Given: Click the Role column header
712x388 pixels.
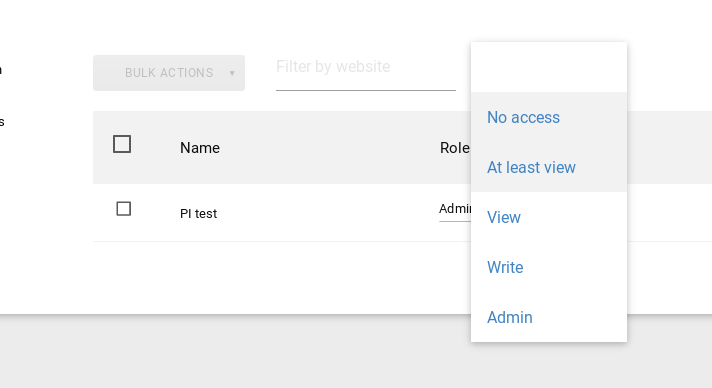Looking at the screenshot, I should 455,148.
